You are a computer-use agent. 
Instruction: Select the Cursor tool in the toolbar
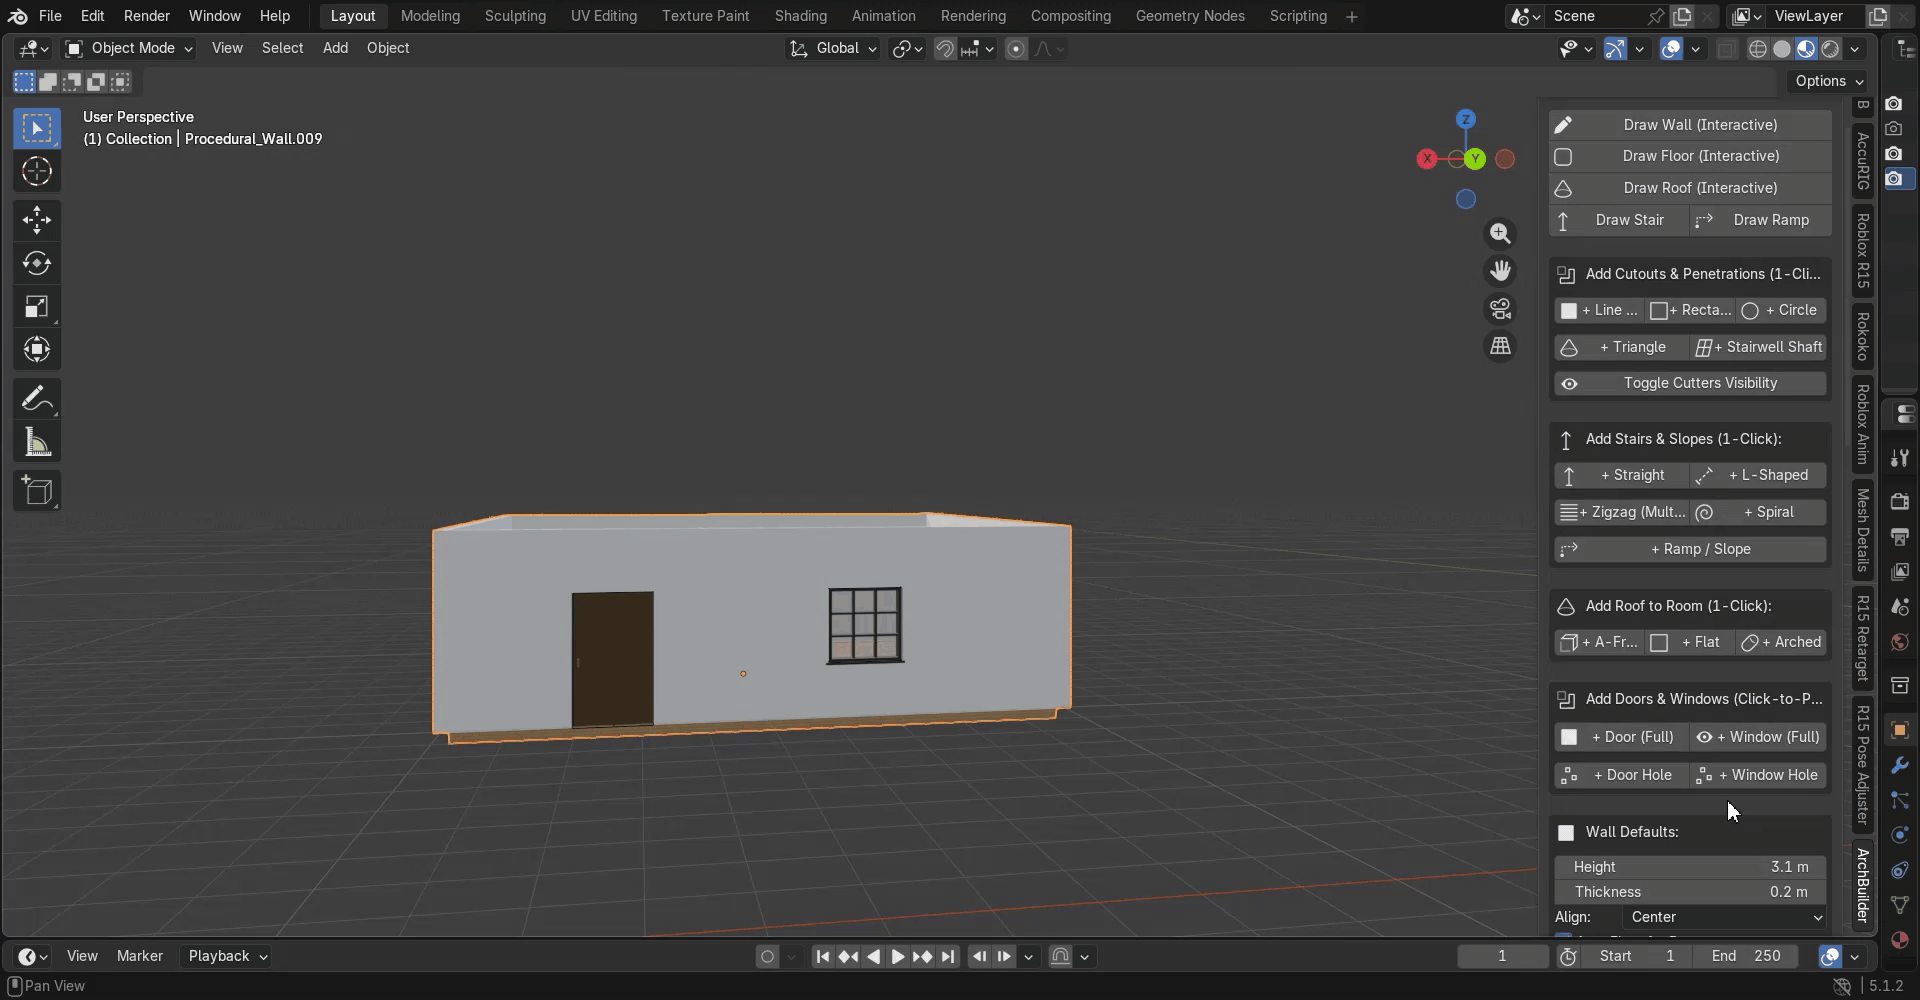pos(37,172)
